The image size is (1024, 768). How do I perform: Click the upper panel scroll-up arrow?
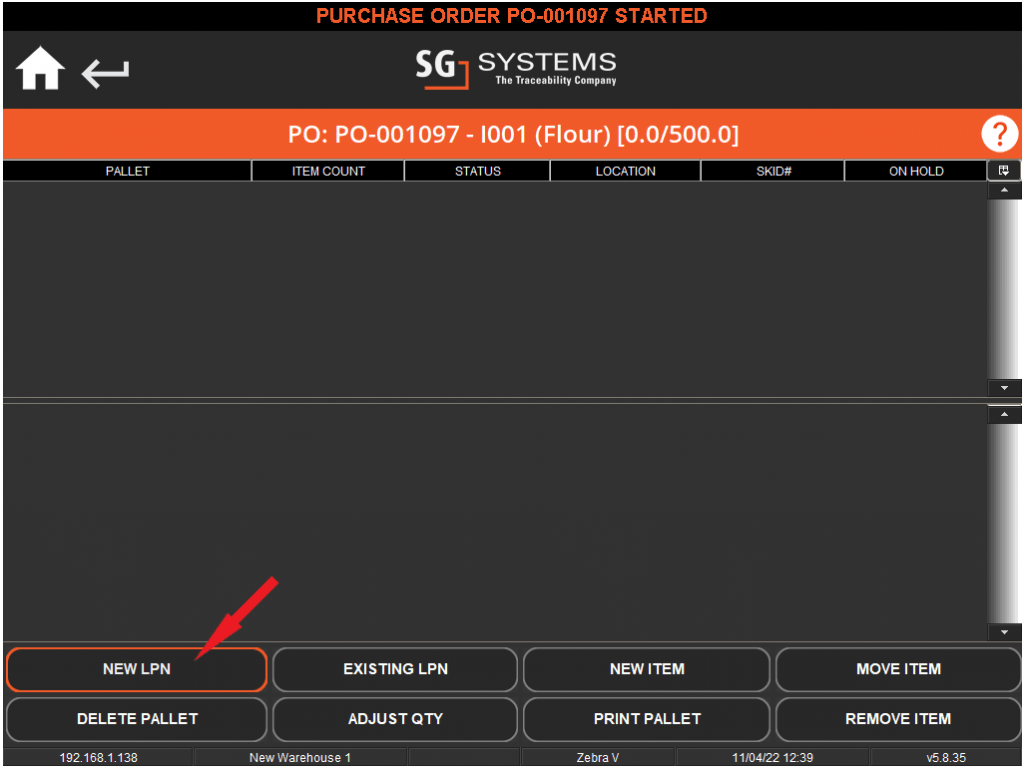(x=1004, y=189)
